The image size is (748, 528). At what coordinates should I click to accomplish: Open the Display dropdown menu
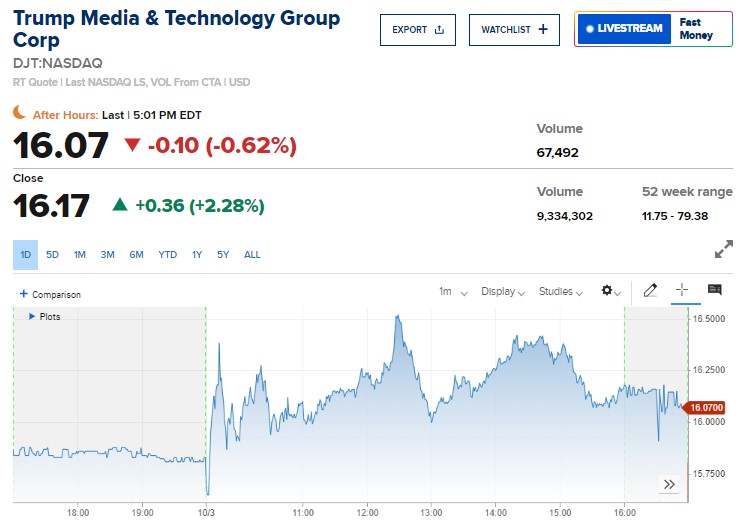click(503, 292)
